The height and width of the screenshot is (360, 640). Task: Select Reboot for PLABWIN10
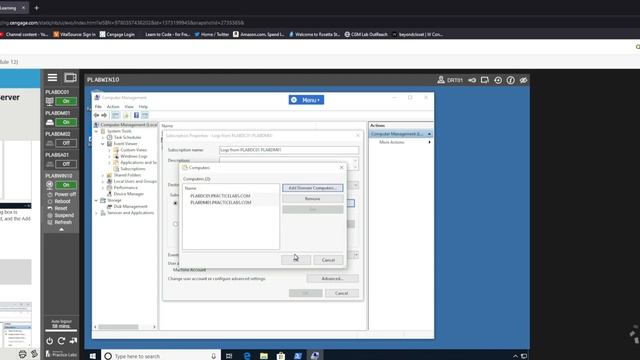click(59, 201)
